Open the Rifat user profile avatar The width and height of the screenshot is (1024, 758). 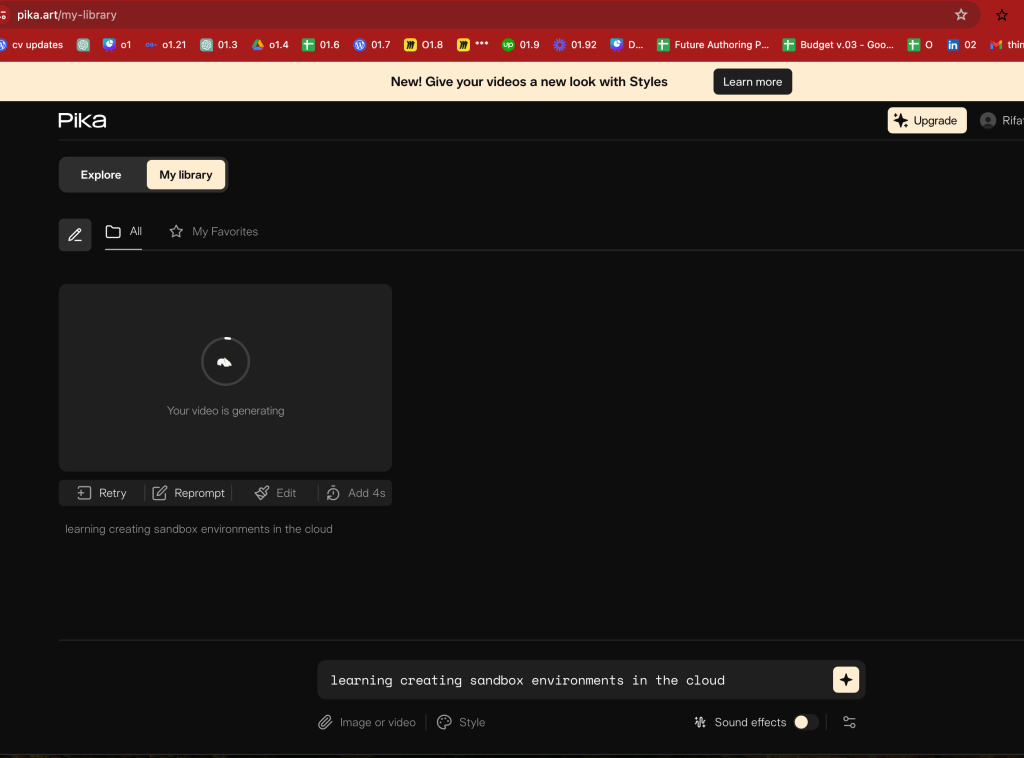(988, 120)
